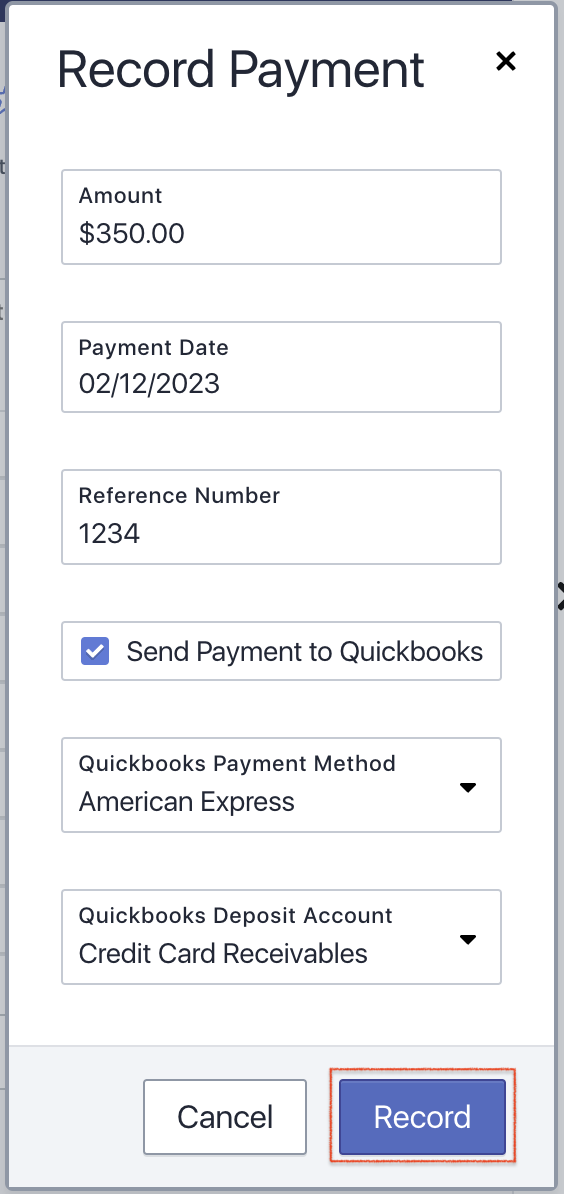564x1194 pixels.
Task: Click the Amount field label
Action: [120, 196]
